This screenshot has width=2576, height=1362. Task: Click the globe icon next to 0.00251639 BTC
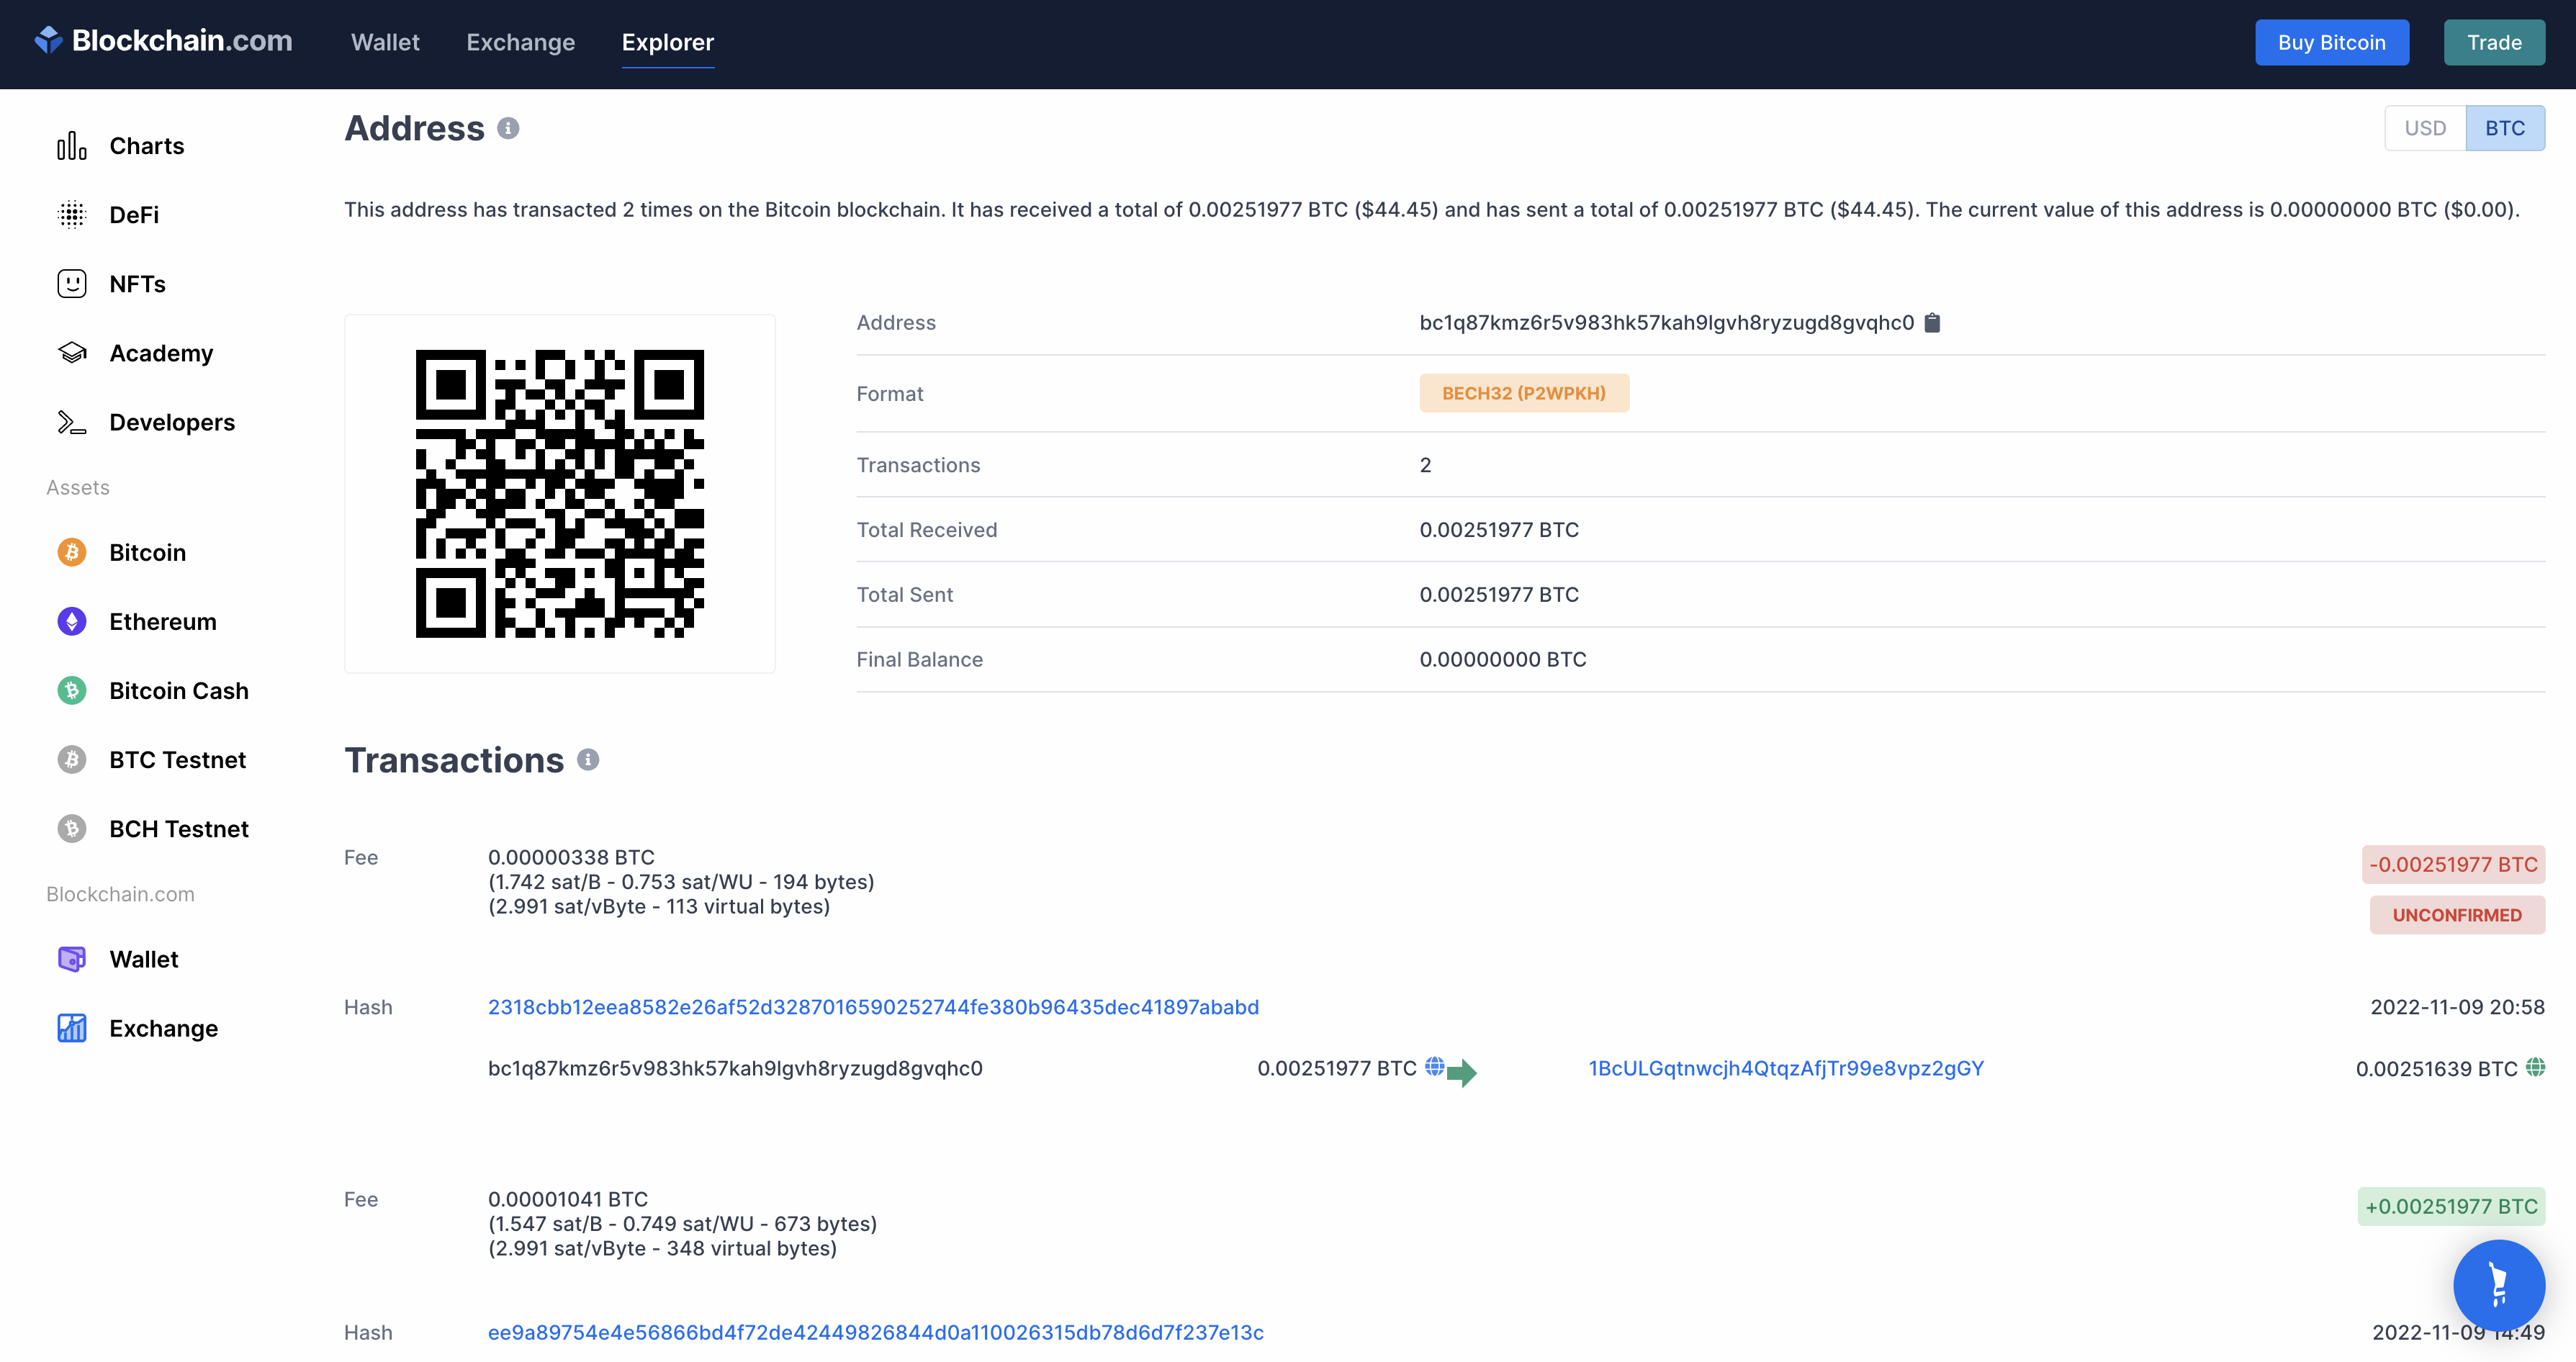click(2535, 1067)
